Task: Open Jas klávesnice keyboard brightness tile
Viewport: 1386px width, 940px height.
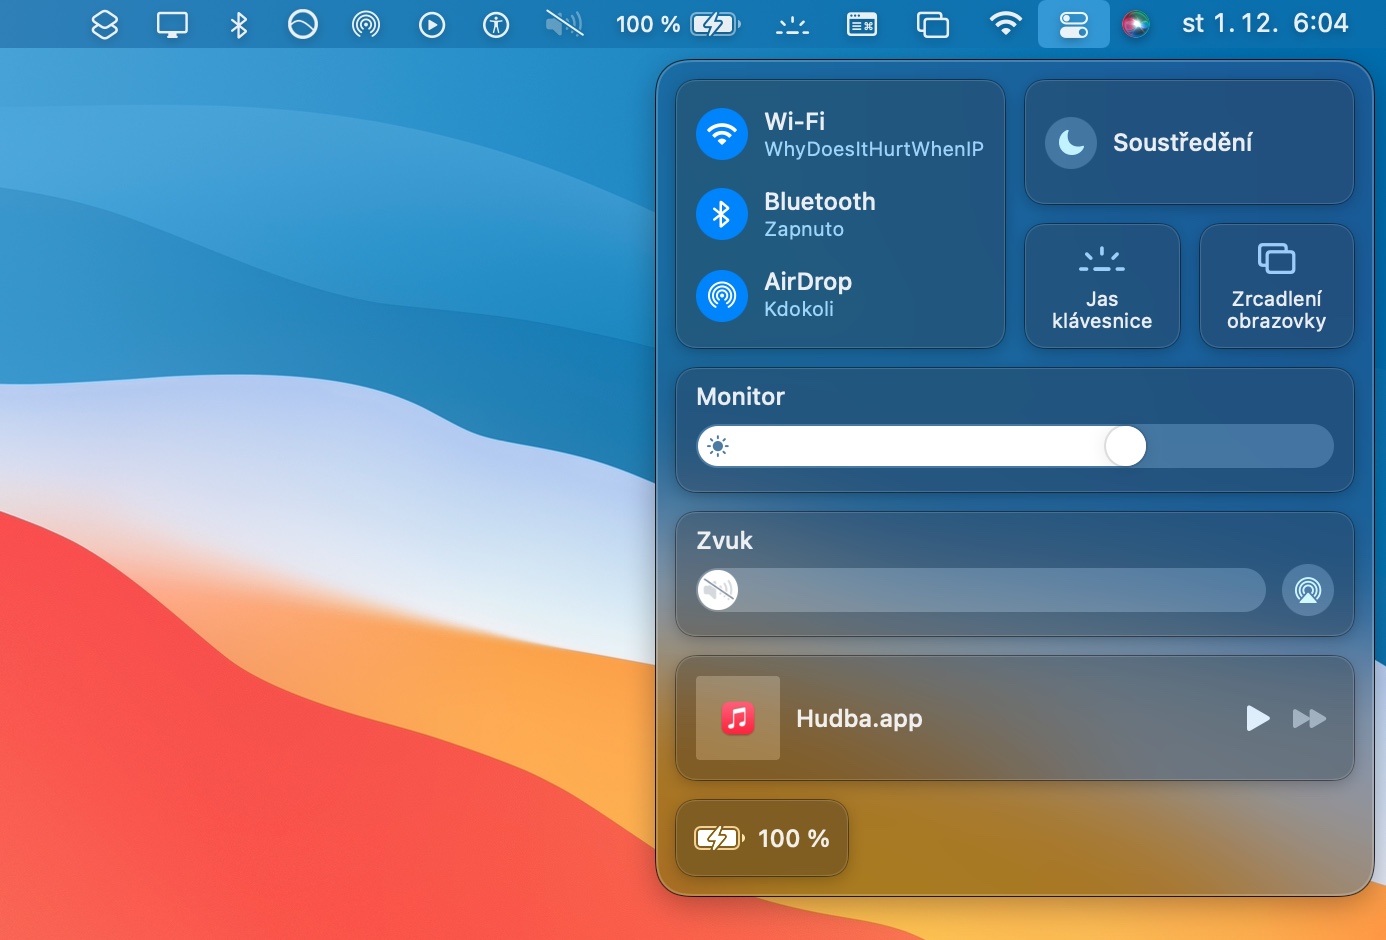Action: coord(1102,286)
